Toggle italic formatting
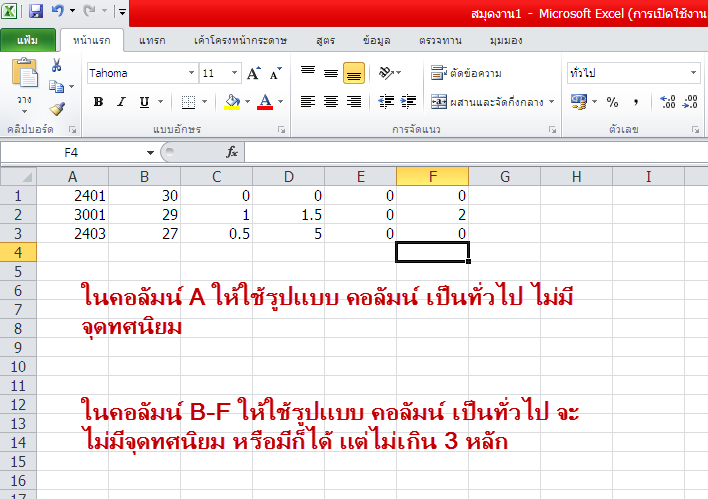This screenshot has width=708, height=499. coord(121,102)
